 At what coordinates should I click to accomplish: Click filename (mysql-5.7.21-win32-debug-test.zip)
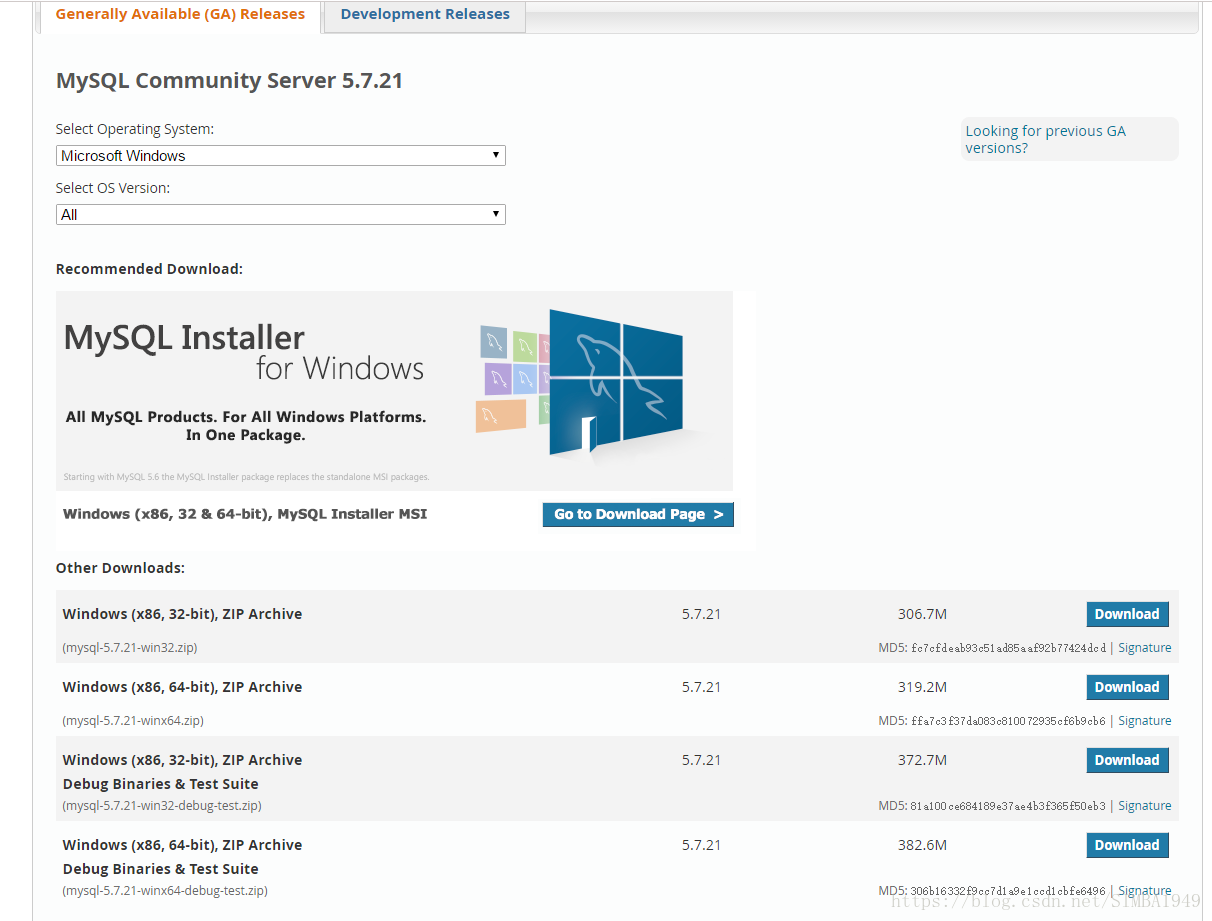[x=162, y=806]
